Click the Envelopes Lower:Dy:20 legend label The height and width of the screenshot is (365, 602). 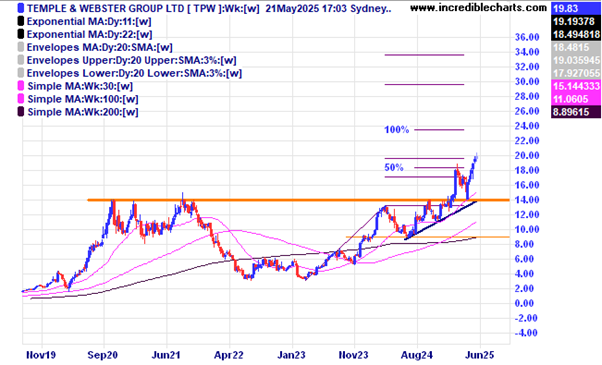tap(134, 73)
